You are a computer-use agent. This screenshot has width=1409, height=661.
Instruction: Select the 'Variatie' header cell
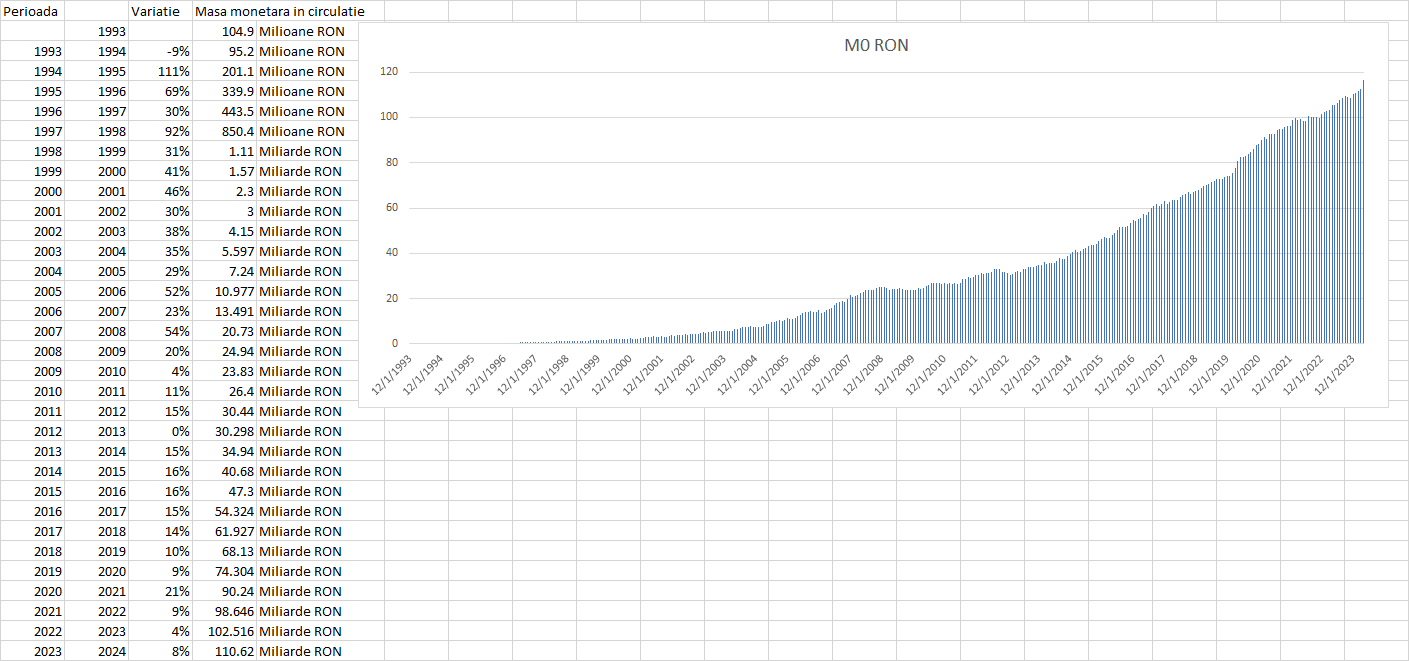161,11
